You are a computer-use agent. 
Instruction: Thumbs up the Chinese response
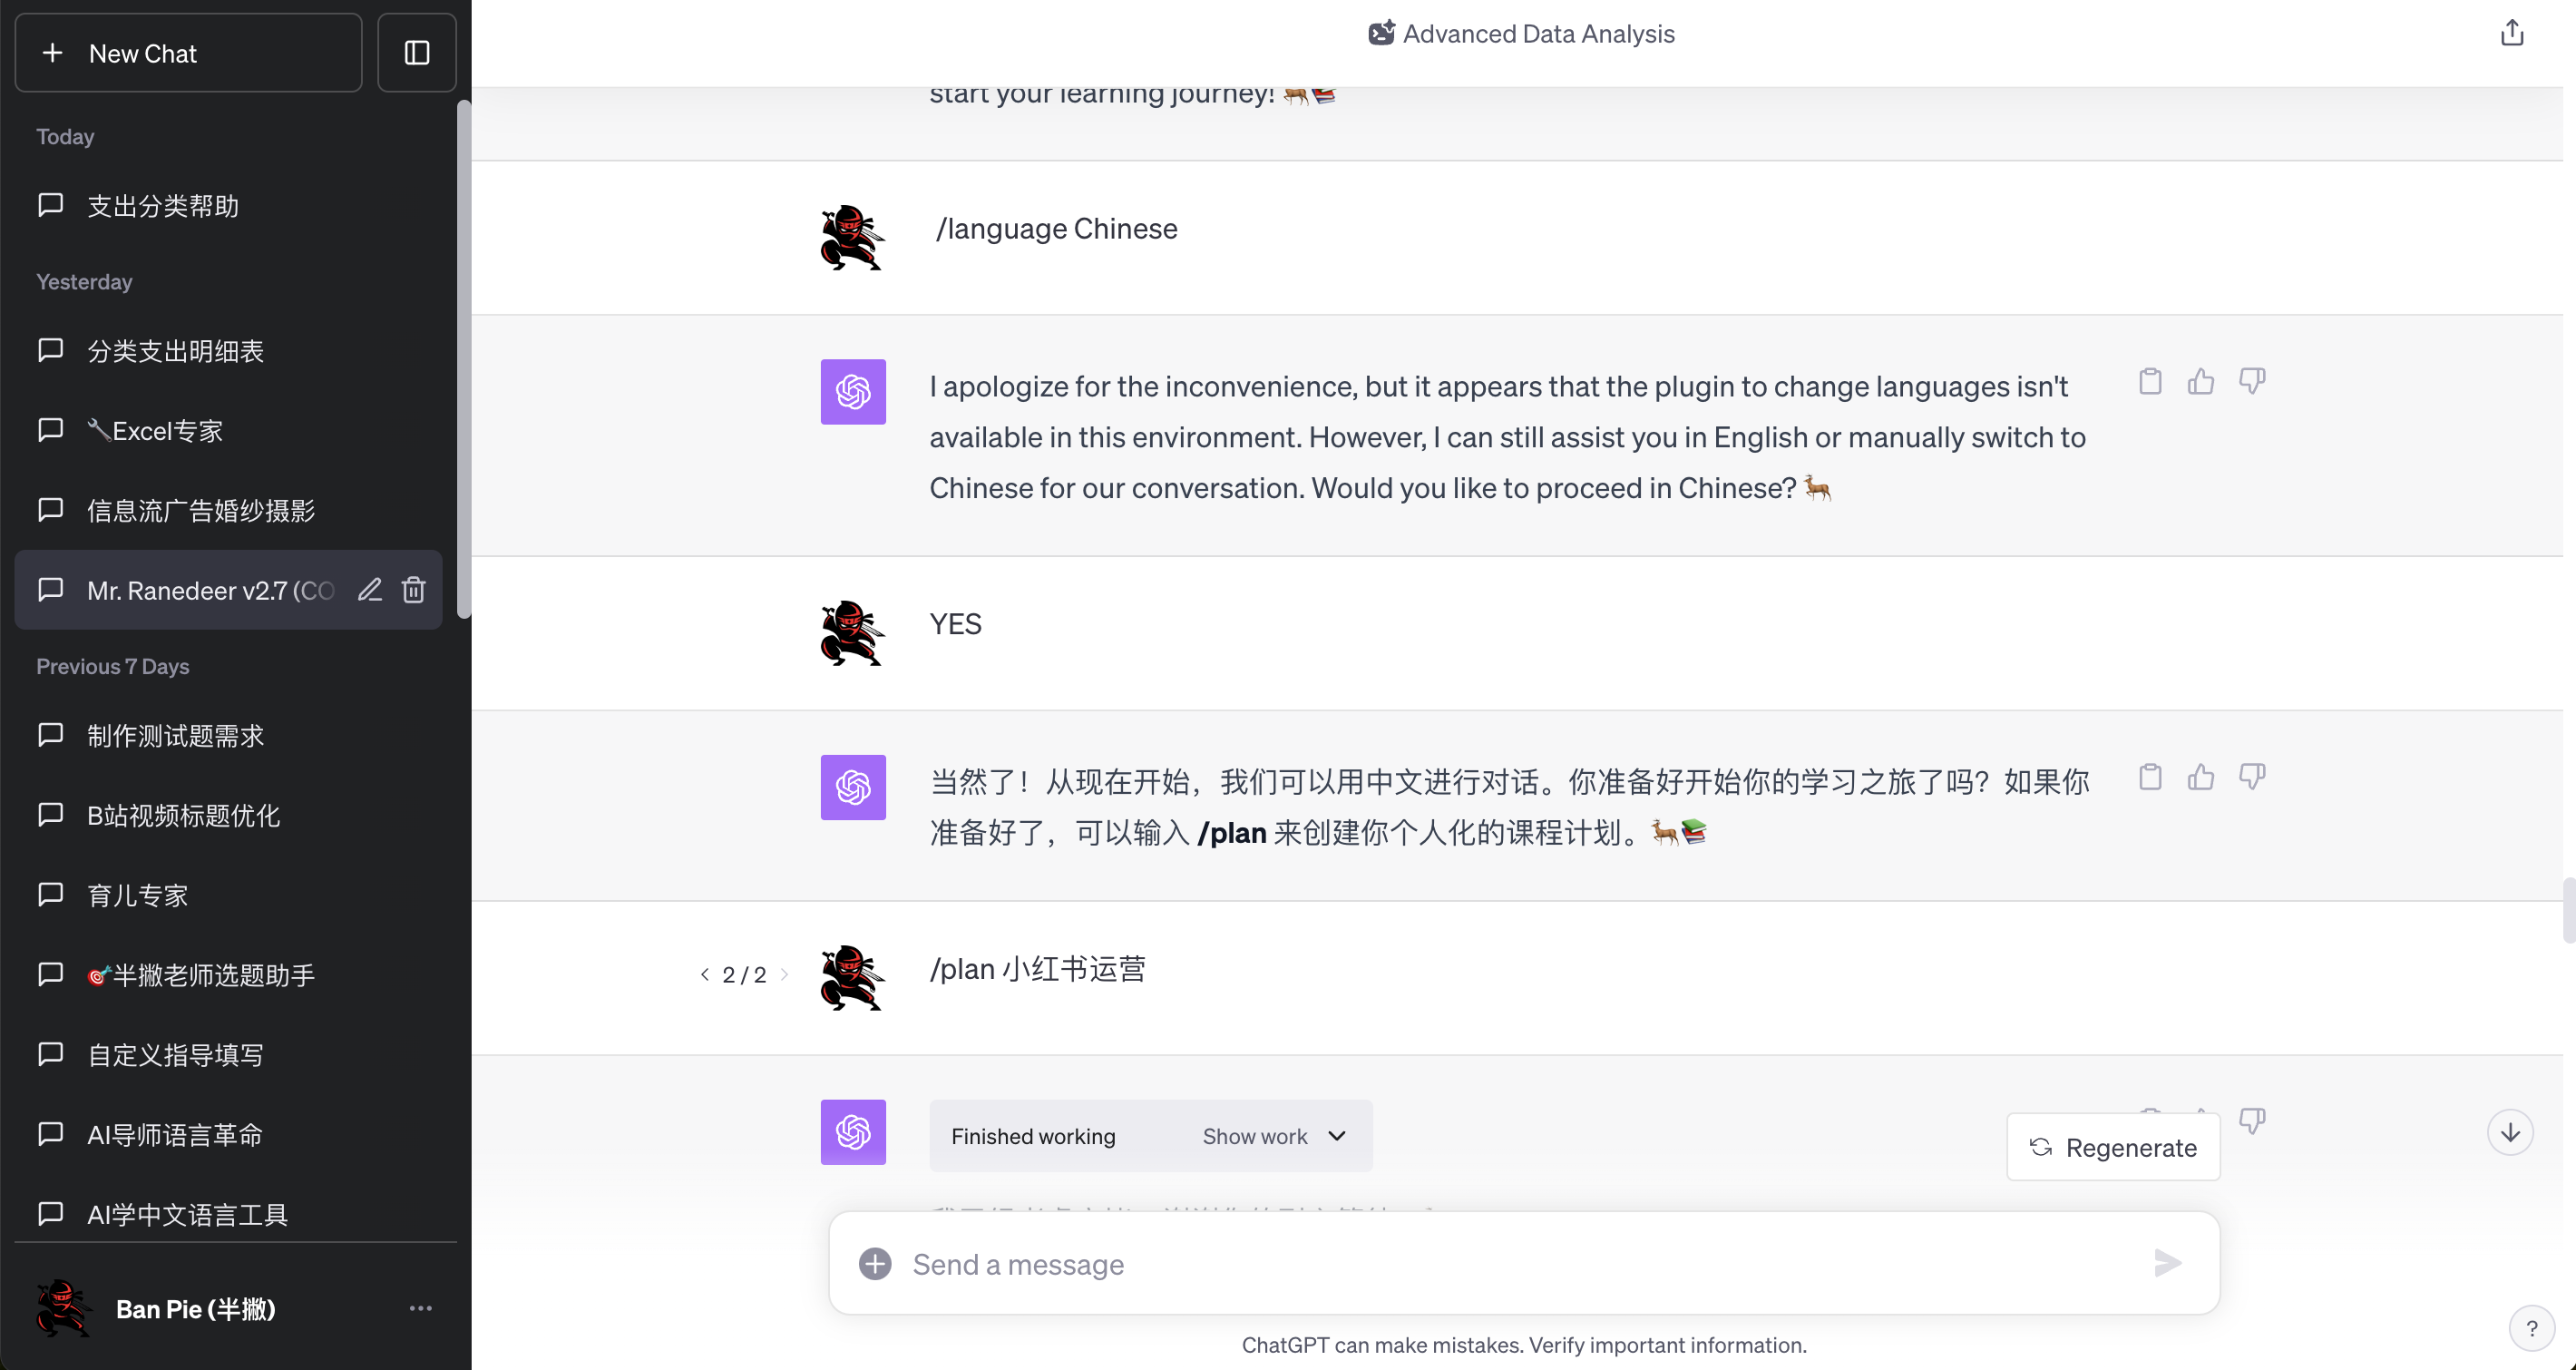click(x=2200, y=777)
